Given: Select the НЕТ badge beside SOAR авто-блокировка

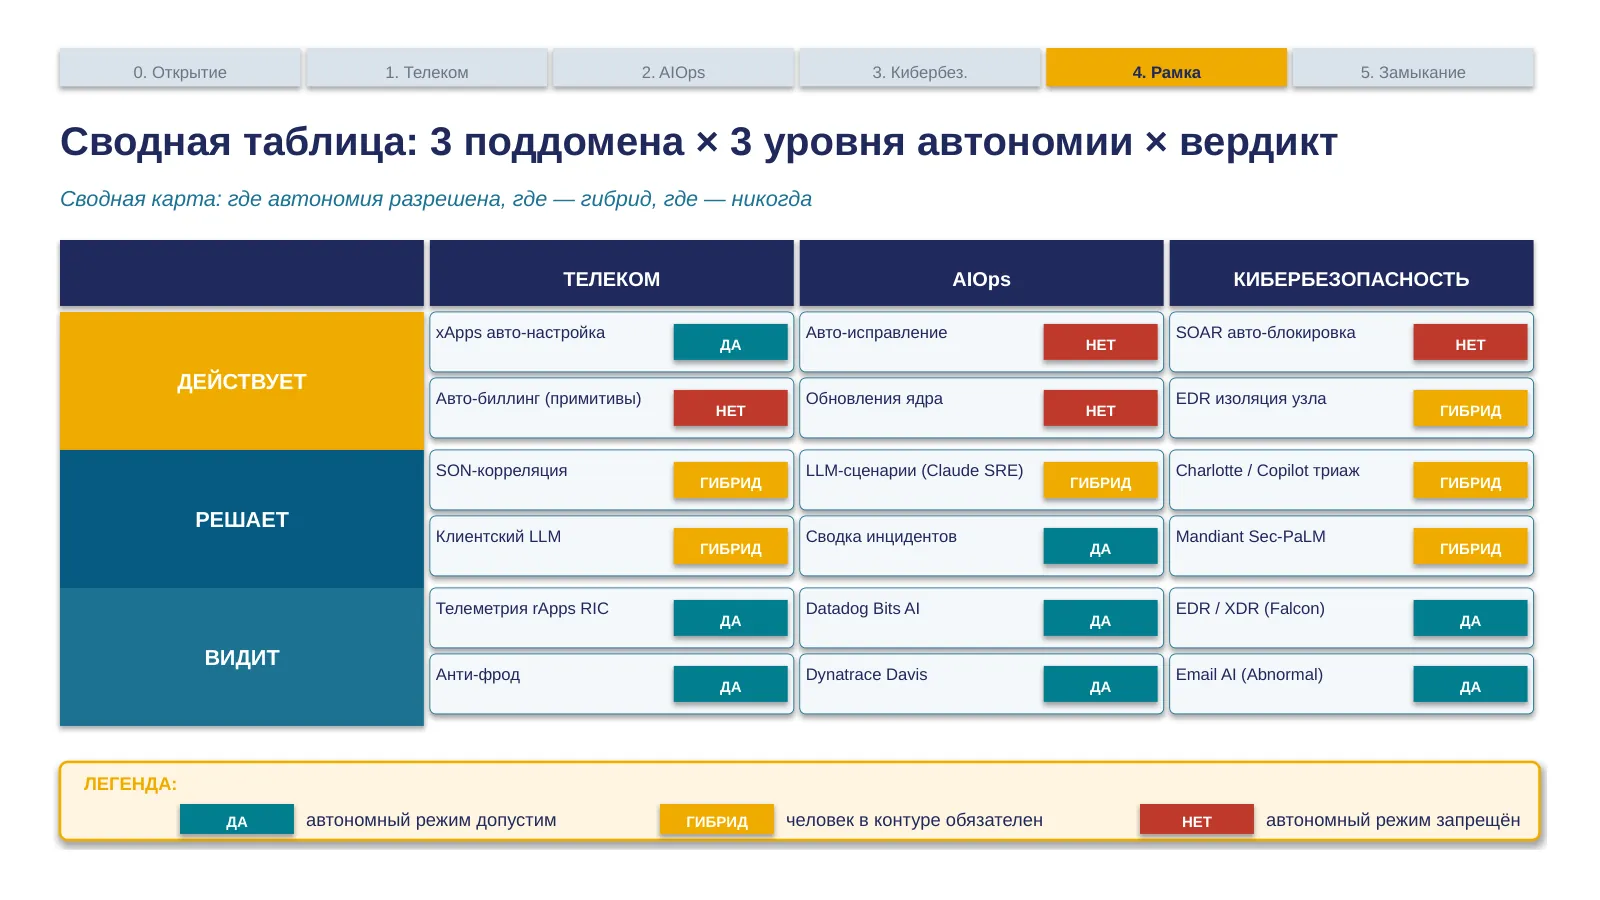Looking at the screenshot, I should (1471, 343).
